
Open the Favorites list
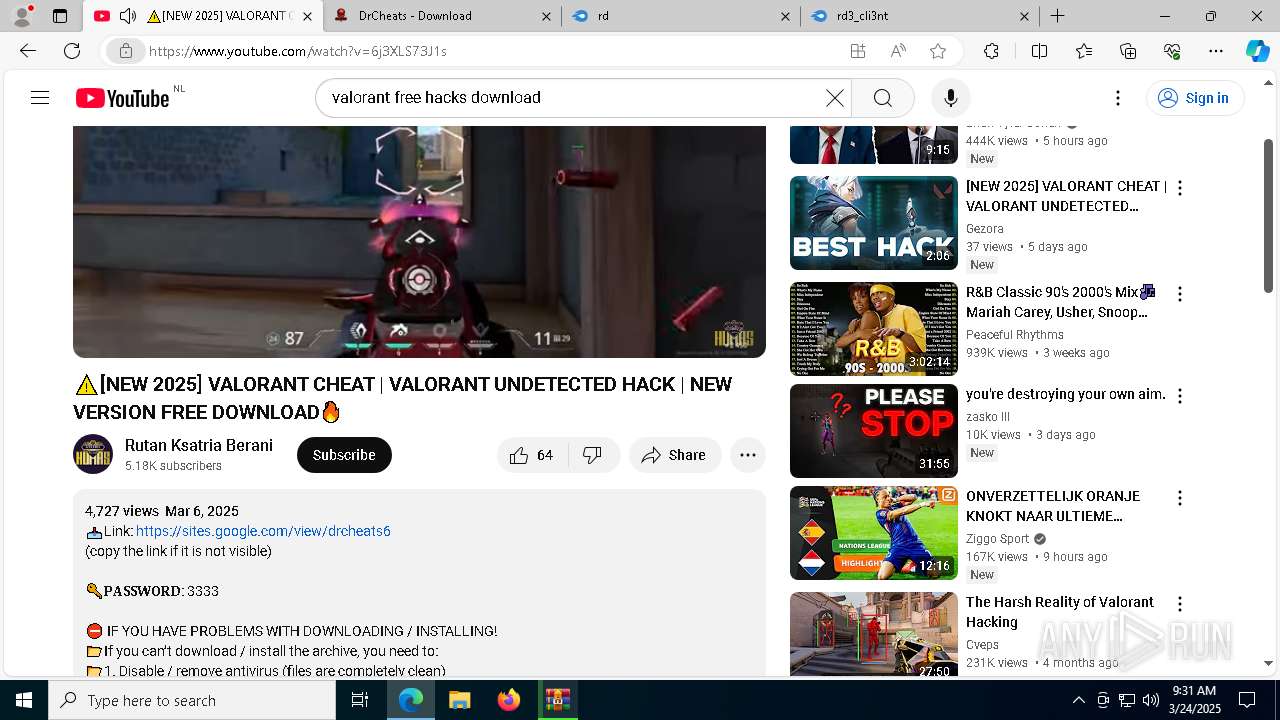(x=1084, y=51)
